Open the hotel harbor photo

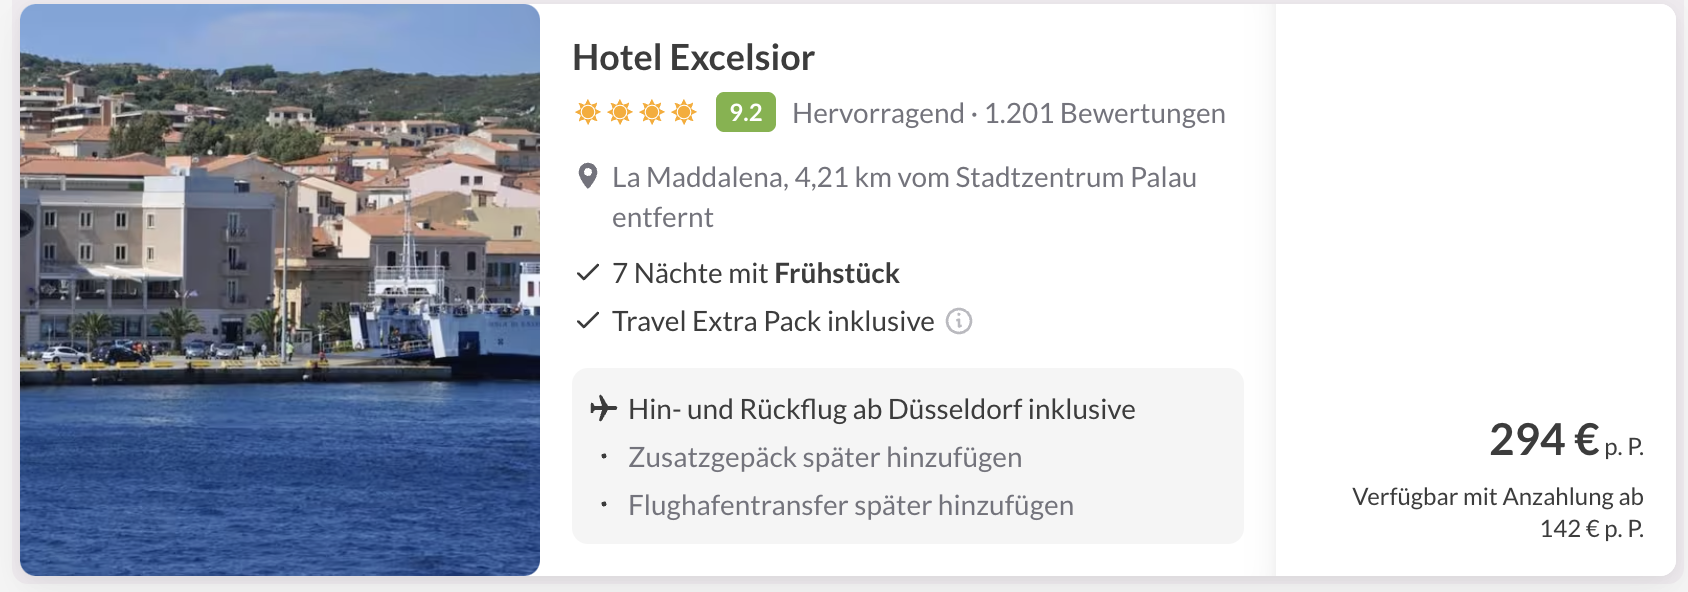(280, 290)
